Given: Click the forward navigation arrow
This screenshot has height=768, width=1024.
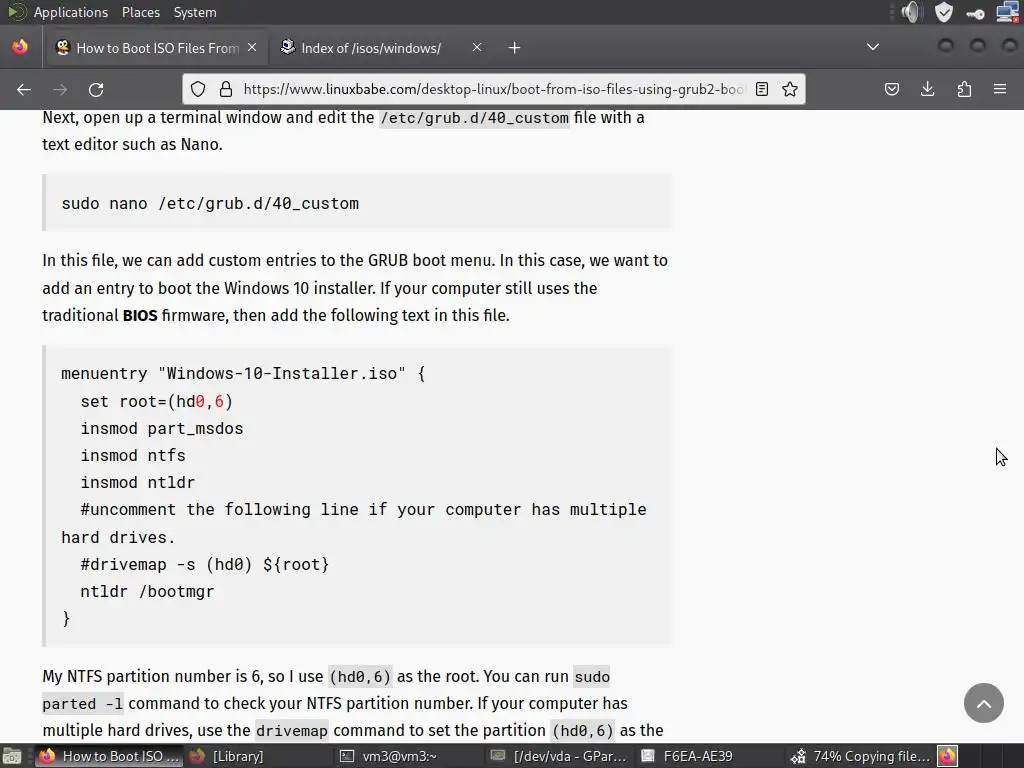Looking at the screenshot, I should click(59, 89).
